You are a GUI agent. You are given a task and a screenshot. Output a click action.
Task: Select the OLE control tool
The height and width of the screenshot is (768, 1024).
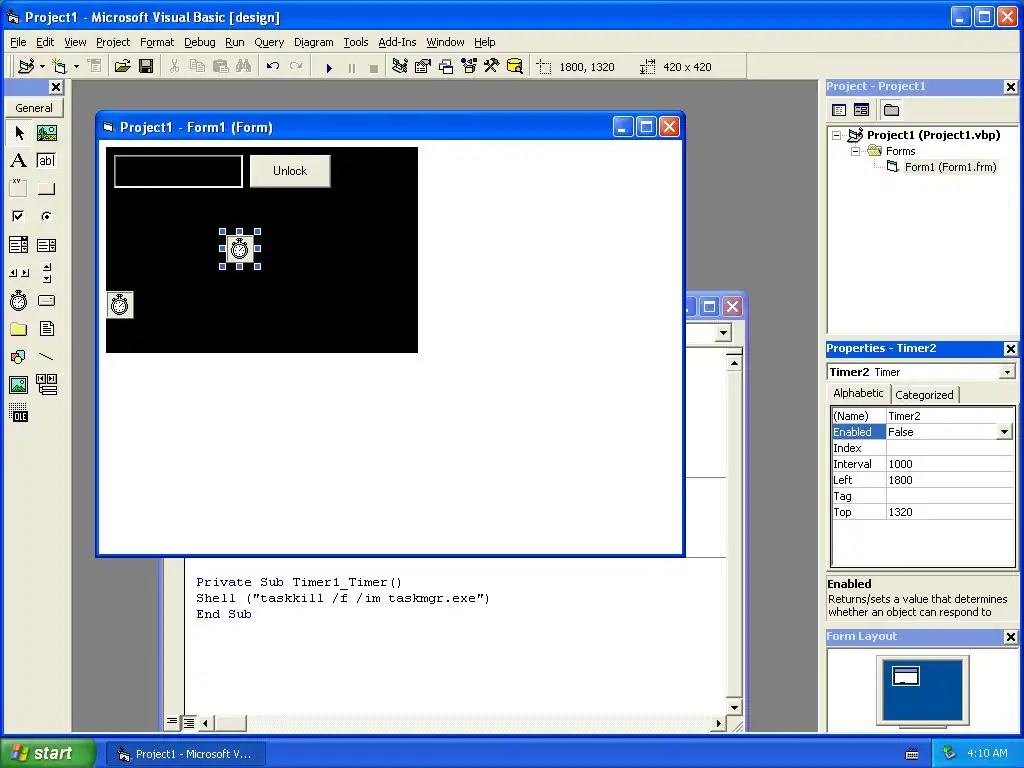19,413
